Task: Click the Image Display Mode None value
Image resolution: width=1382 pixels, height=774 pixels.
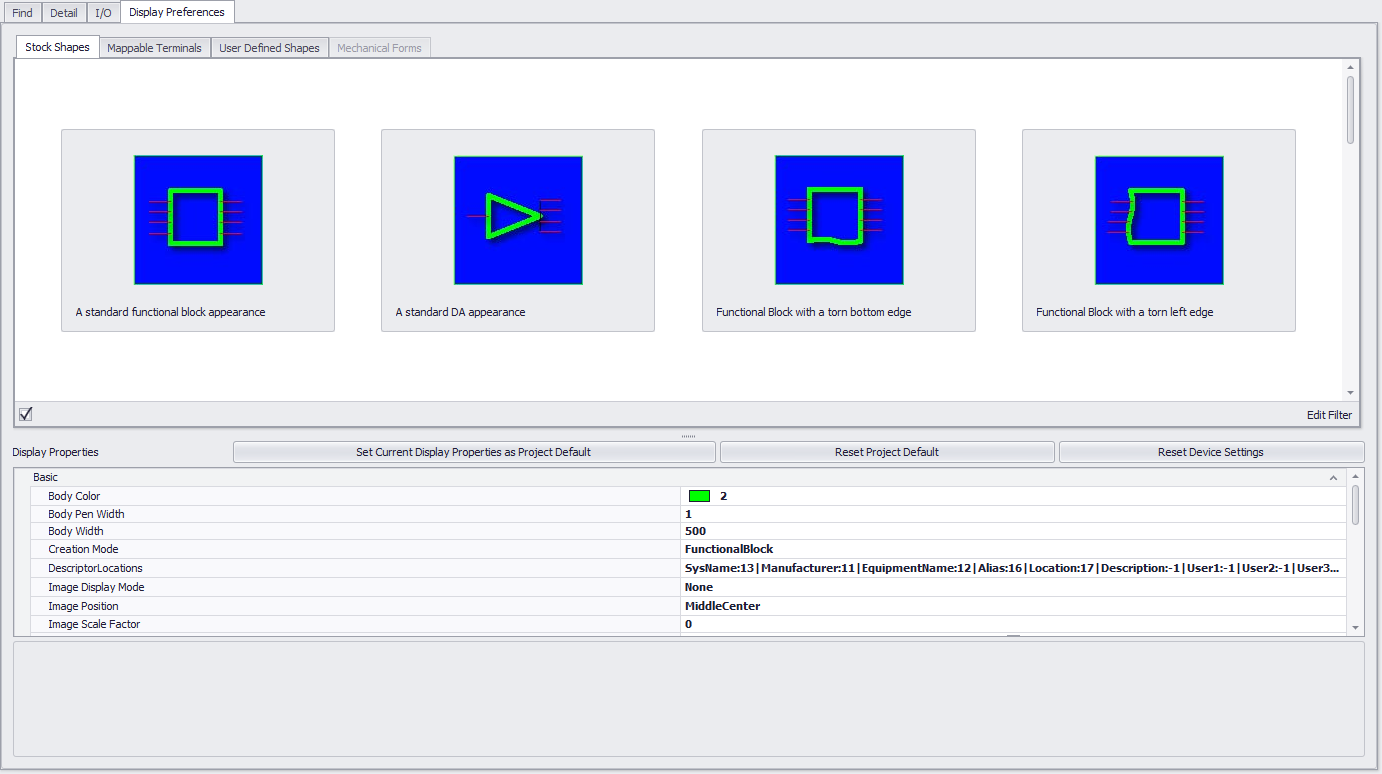Action: [x=699, y=587]
